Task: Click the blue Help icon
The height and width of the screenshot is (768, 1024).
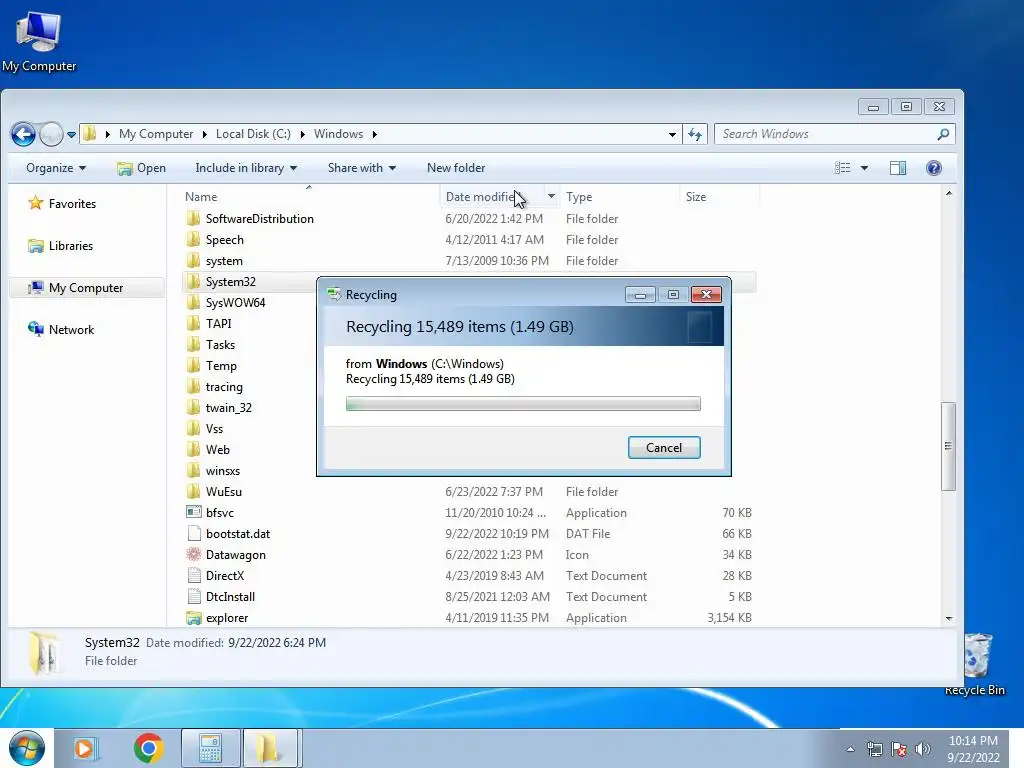Action: (x=934, y=168)
